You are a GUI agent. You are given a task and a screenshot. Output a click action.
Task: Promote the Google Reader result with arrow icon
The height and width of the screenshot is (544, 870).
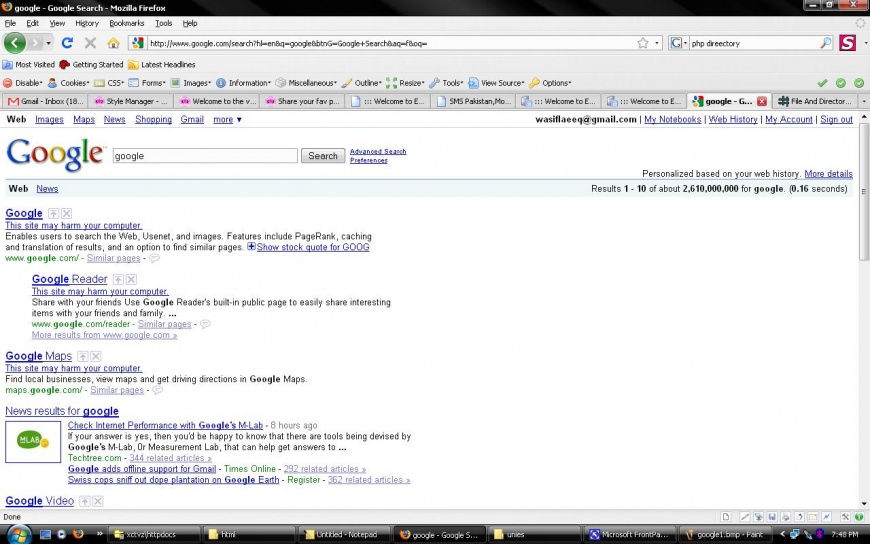pos(118,280)
